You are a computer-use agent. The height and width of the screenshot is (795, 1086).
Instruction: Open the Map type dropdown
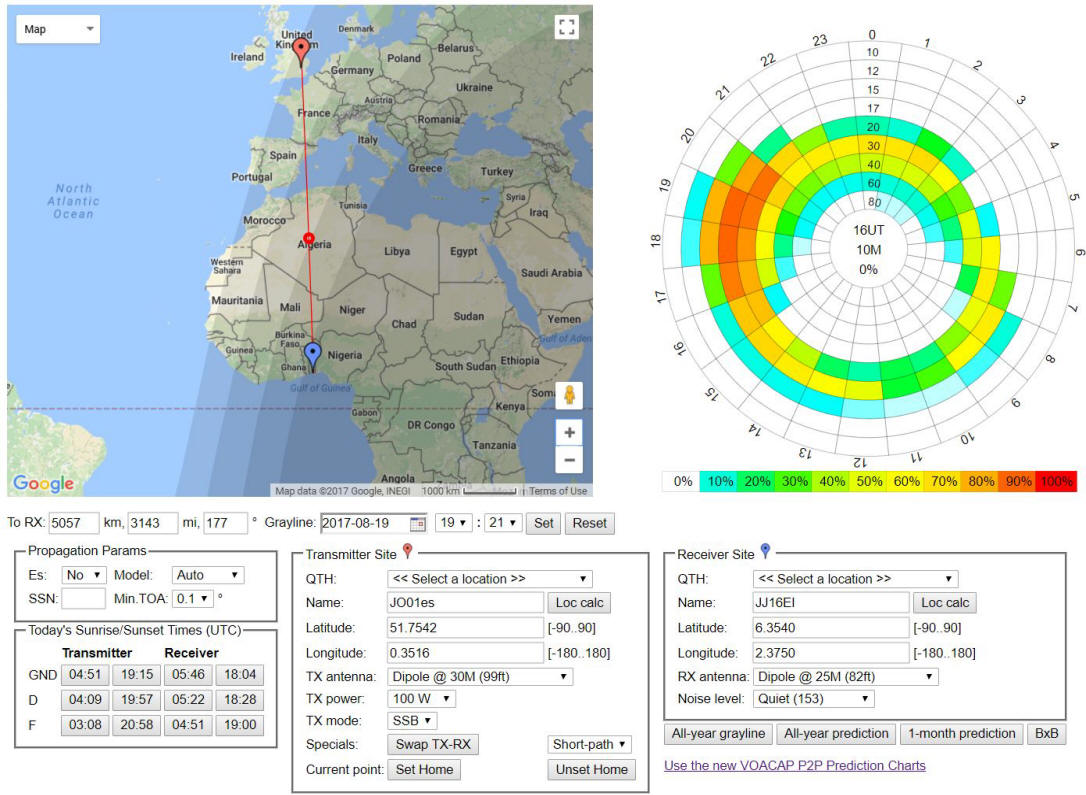pyautogui.click(x=58, y=29)
